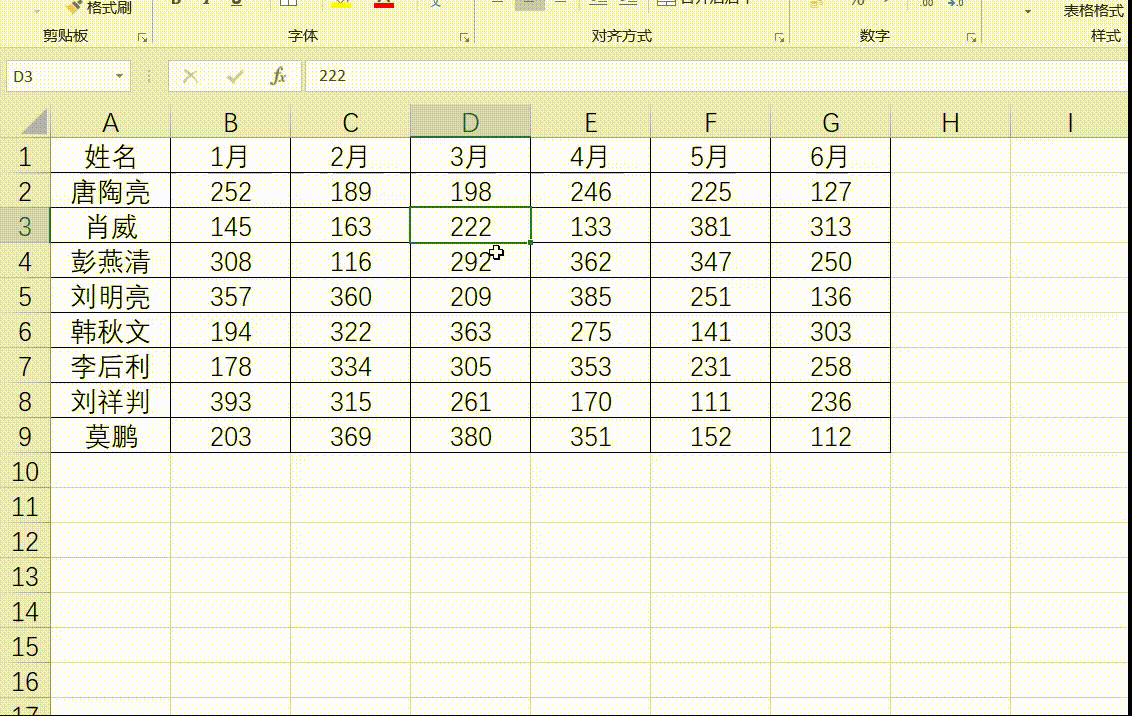
Task: Select row 3 header
Action: (x=25, y=226)
